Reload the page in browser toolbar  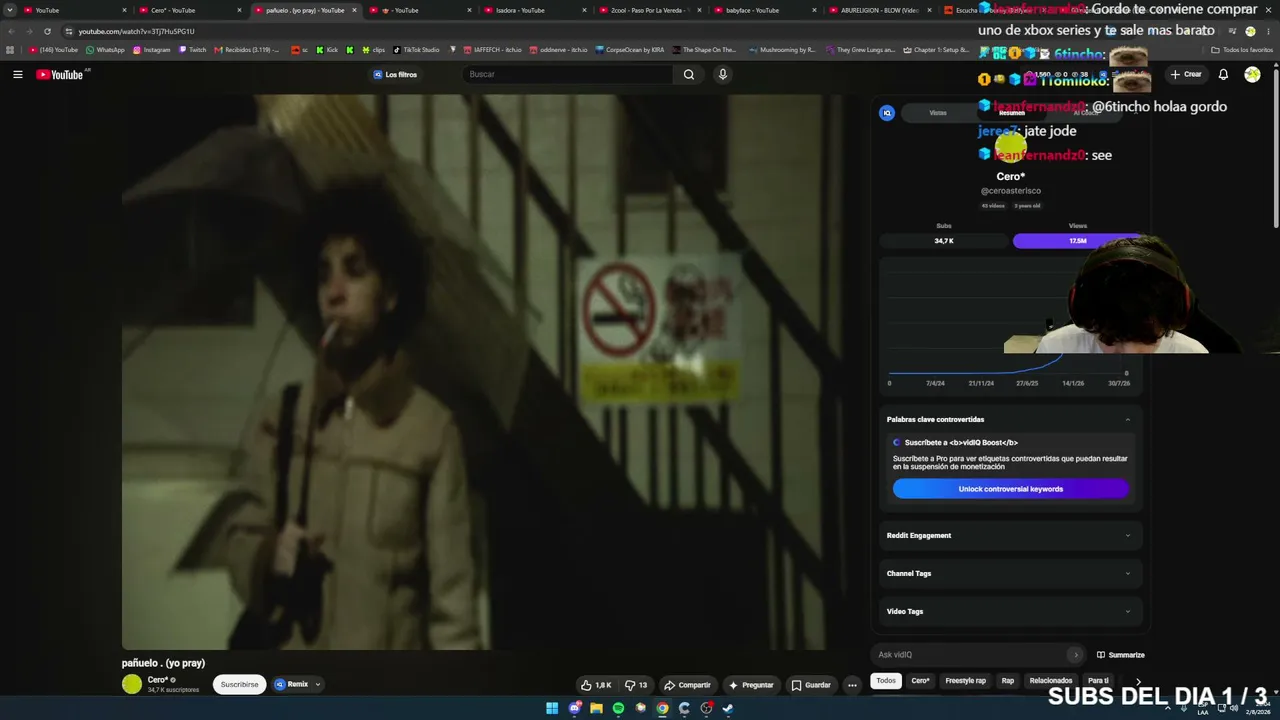tap(47, 31)
